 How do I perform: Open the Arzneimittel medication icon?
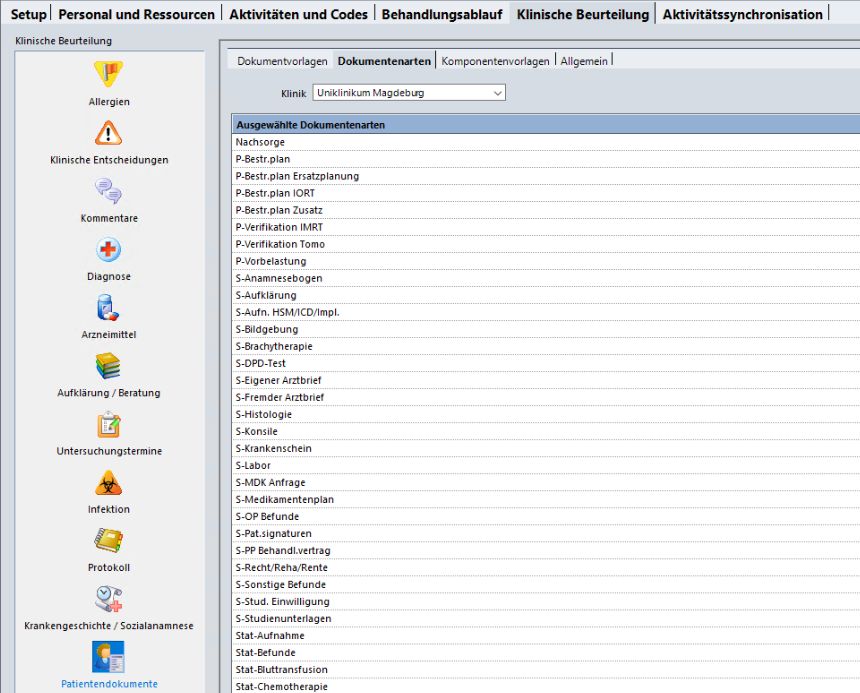[108, 308]
